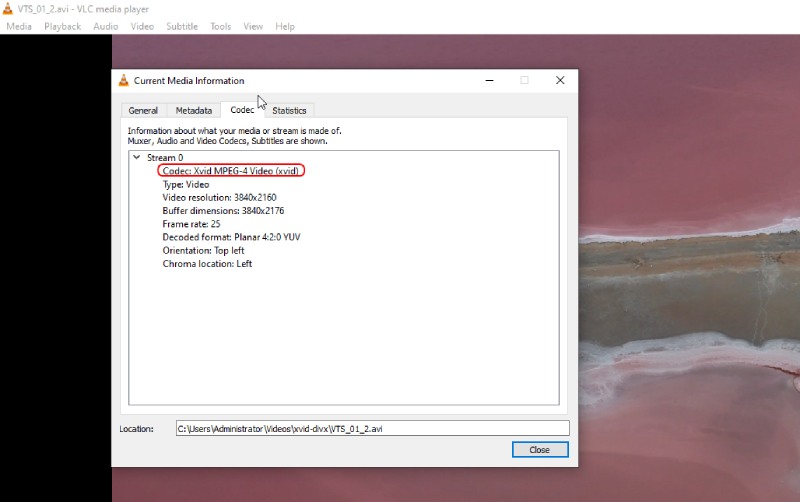This screenshot has width=800, height=502.
Task: Select the Codec: Xvid MPEG-4 Video row
Action: coord(231,171)
